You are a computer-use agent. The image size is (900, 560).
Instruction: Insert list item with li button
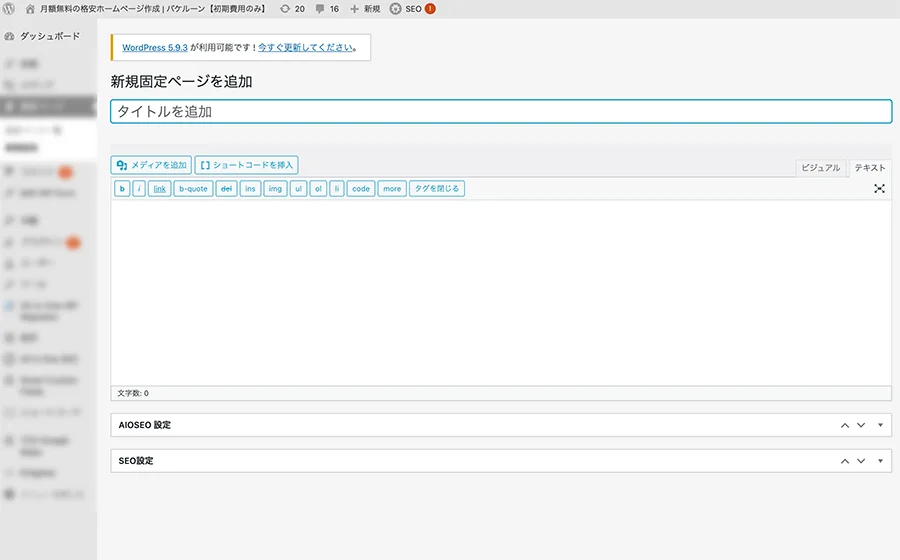337,189
